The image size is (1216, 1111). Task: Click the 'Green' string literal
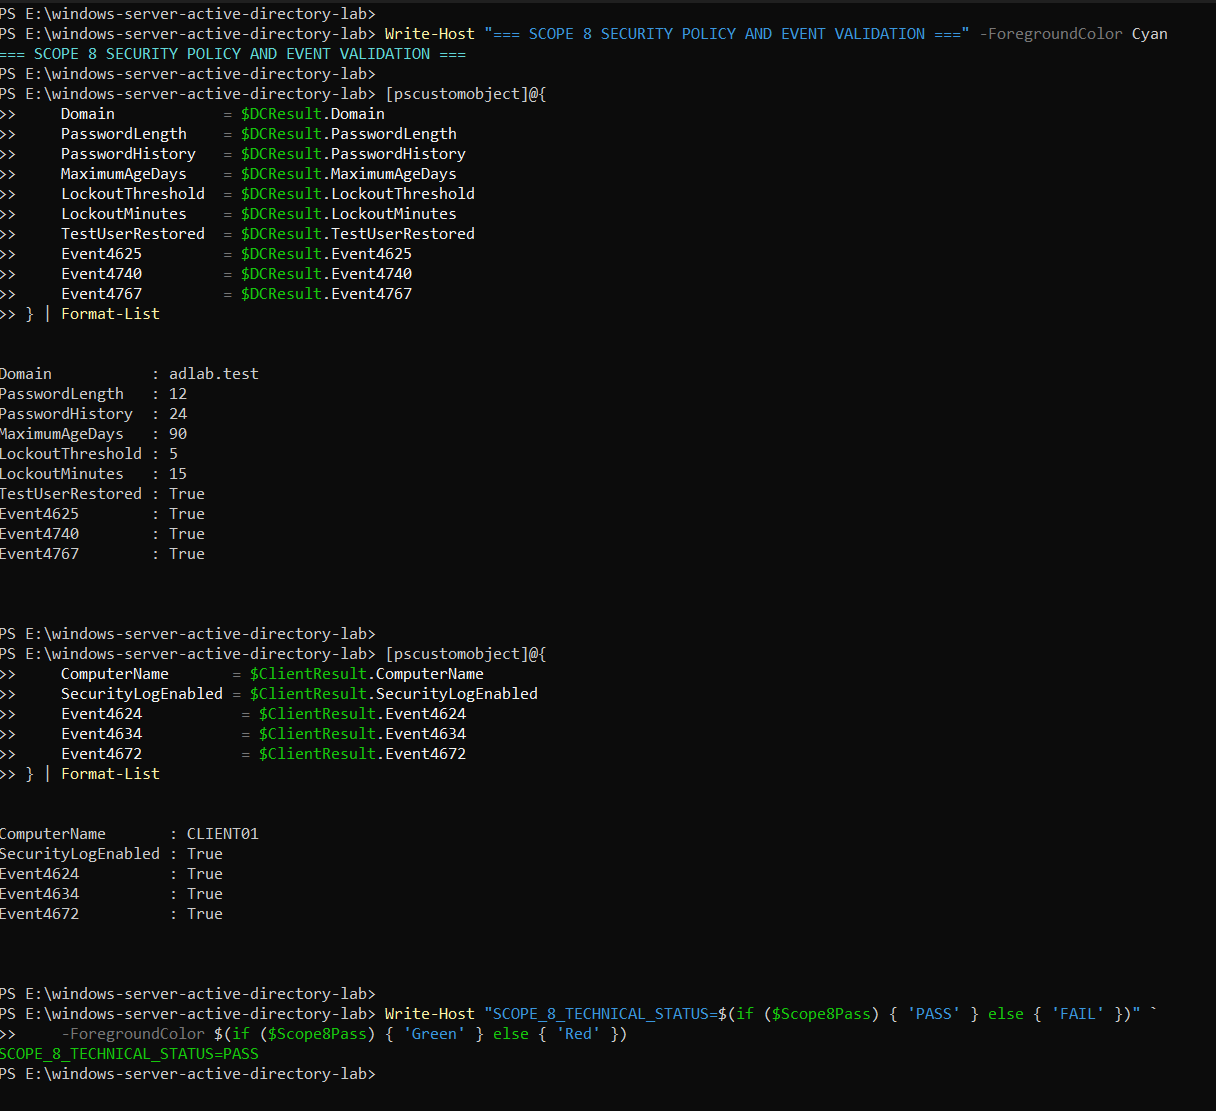[435, 1034]
